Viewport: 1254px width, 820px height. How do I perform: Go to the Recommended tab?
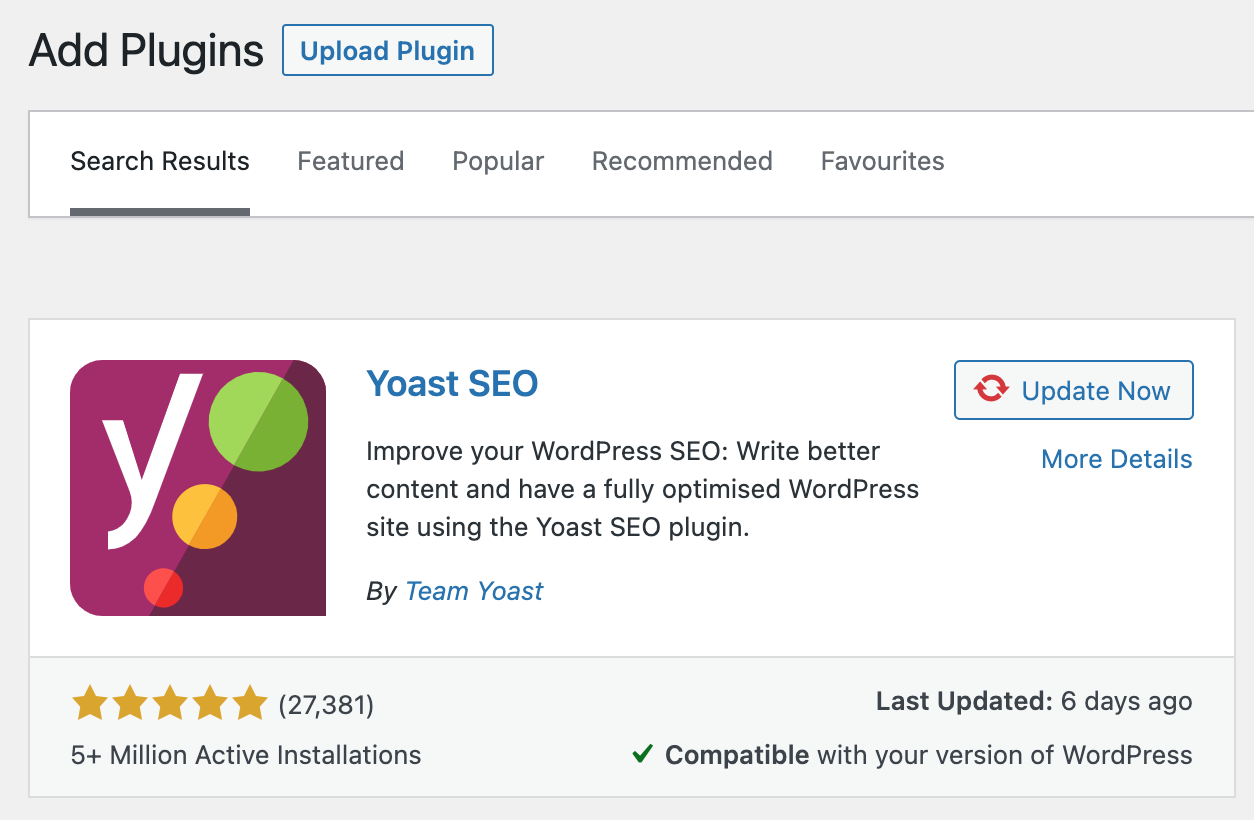(x=682, y=162)
